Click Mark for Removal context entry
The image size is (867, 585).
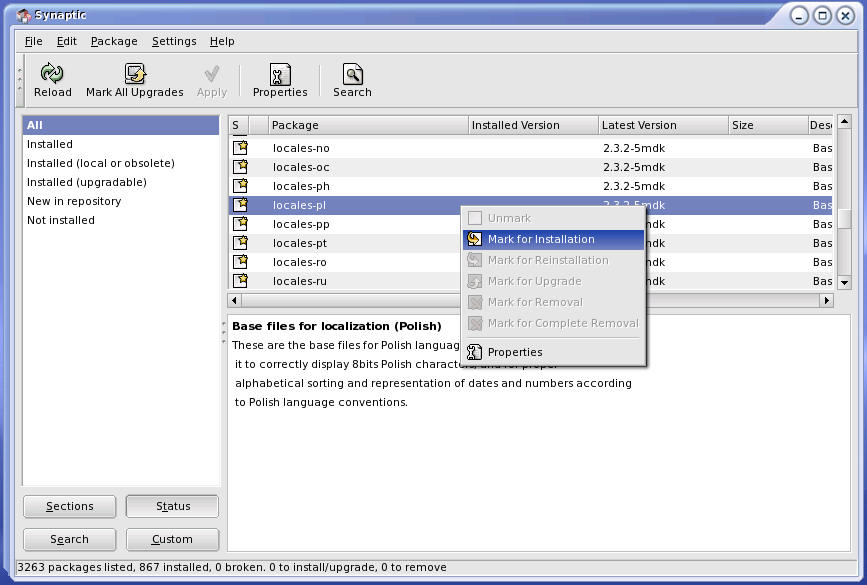coord(553,302)
